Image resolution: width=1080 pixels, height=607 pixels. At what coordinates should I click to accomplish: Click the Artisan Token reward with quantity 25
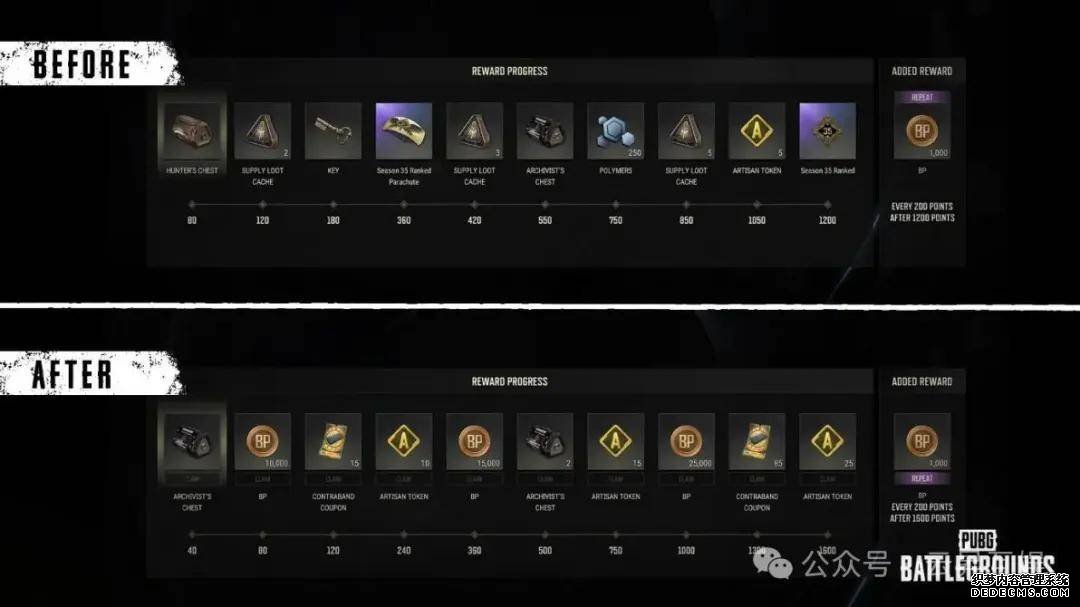click(x=827, y=442)
